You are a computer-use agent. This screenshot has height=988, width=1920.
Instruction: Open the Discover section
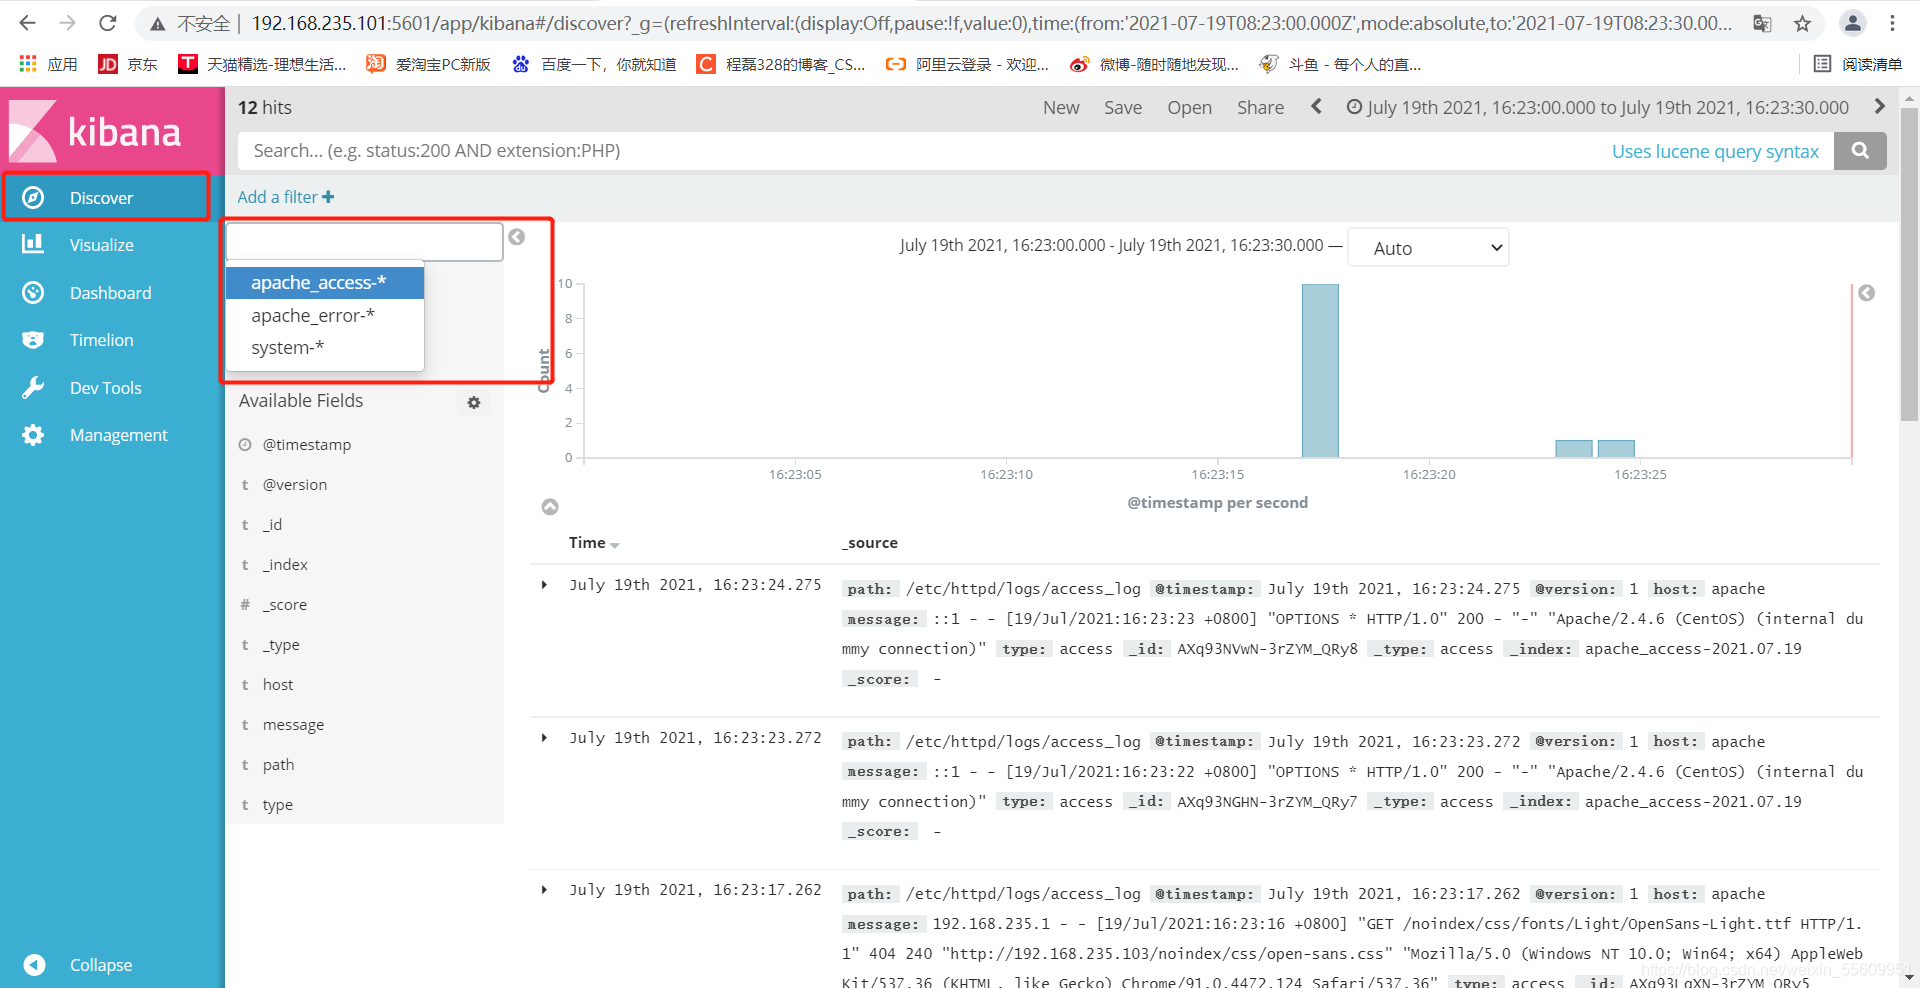pyautogui.click(x=105, y=198)
